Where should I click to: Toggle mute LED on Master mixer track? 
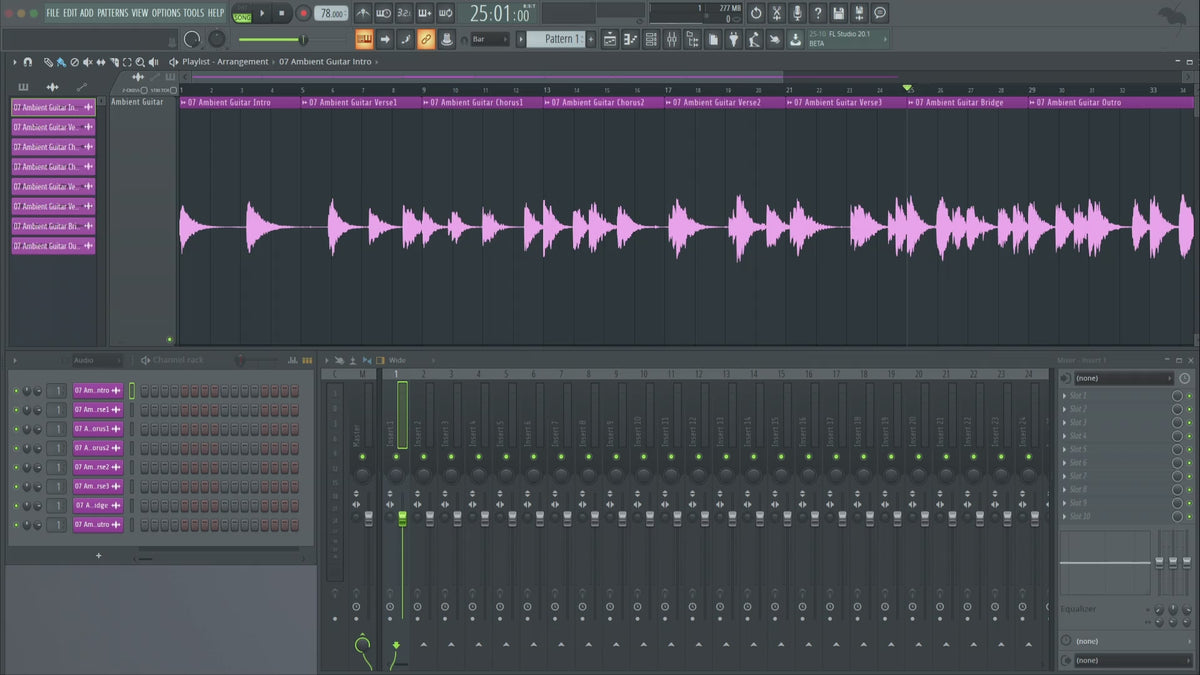[x=362, y=457]
